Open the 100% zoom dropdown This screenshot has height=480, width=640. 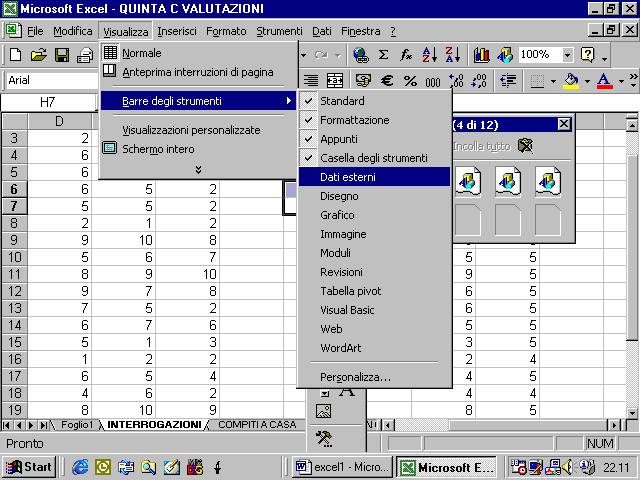tap(567, 55)
